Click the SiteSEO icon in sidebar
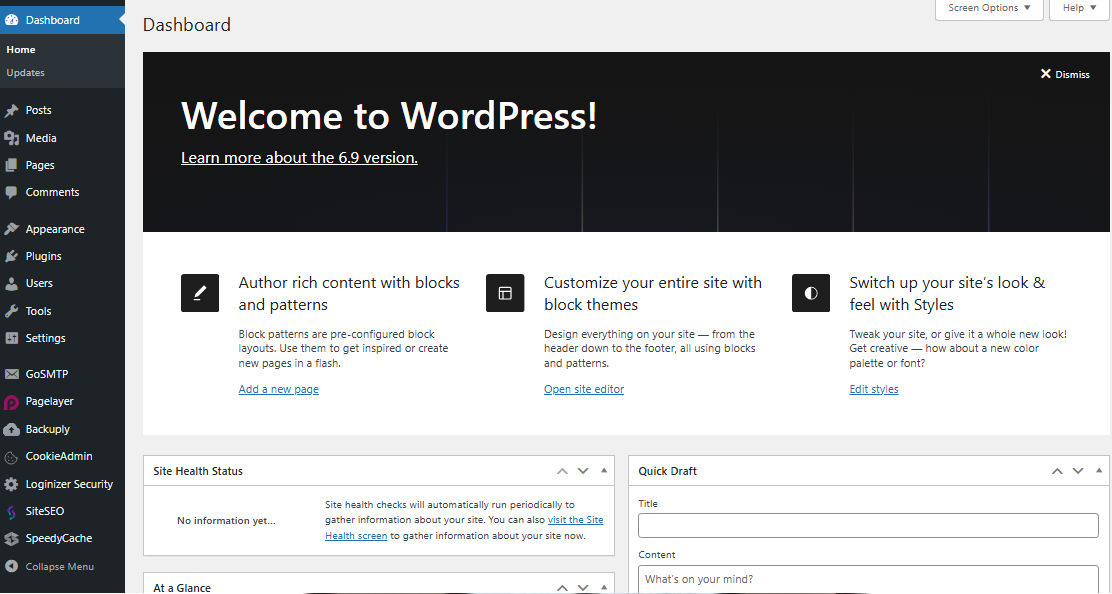The image size is (1112, 594). coord(11,511)
